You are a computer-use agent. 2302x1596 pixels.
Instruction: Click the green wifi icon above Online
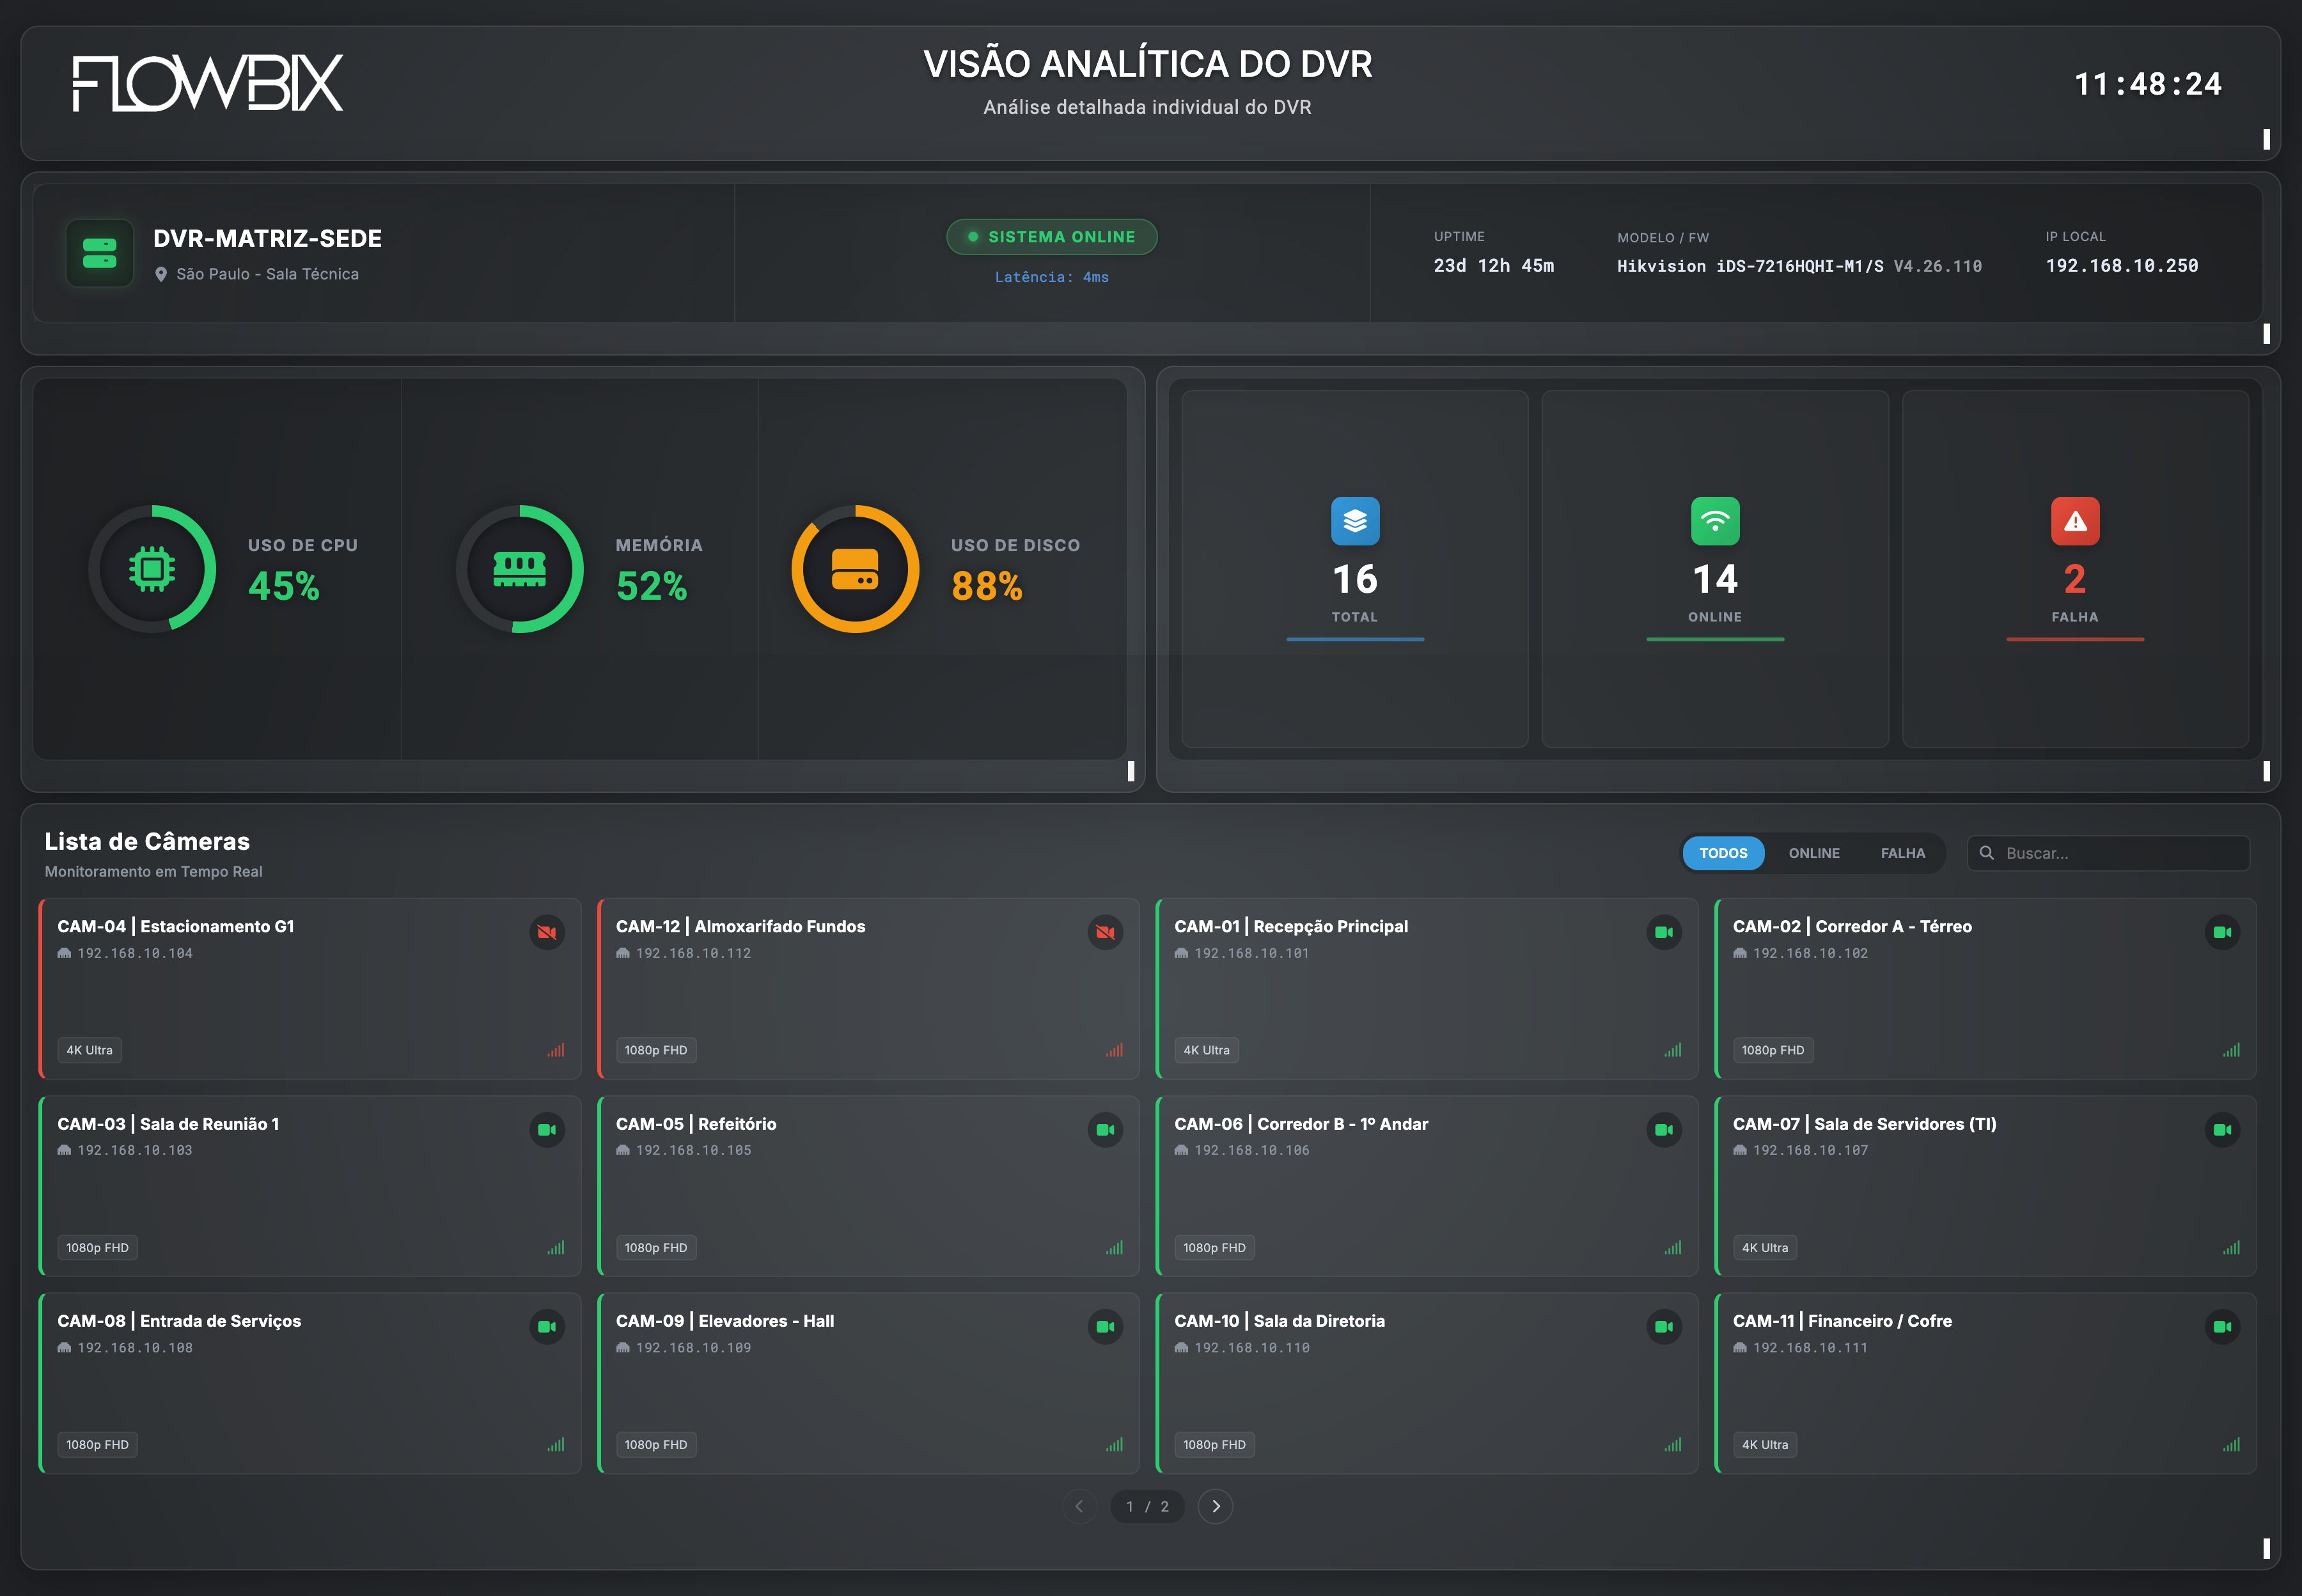[x=1715, y=521]
